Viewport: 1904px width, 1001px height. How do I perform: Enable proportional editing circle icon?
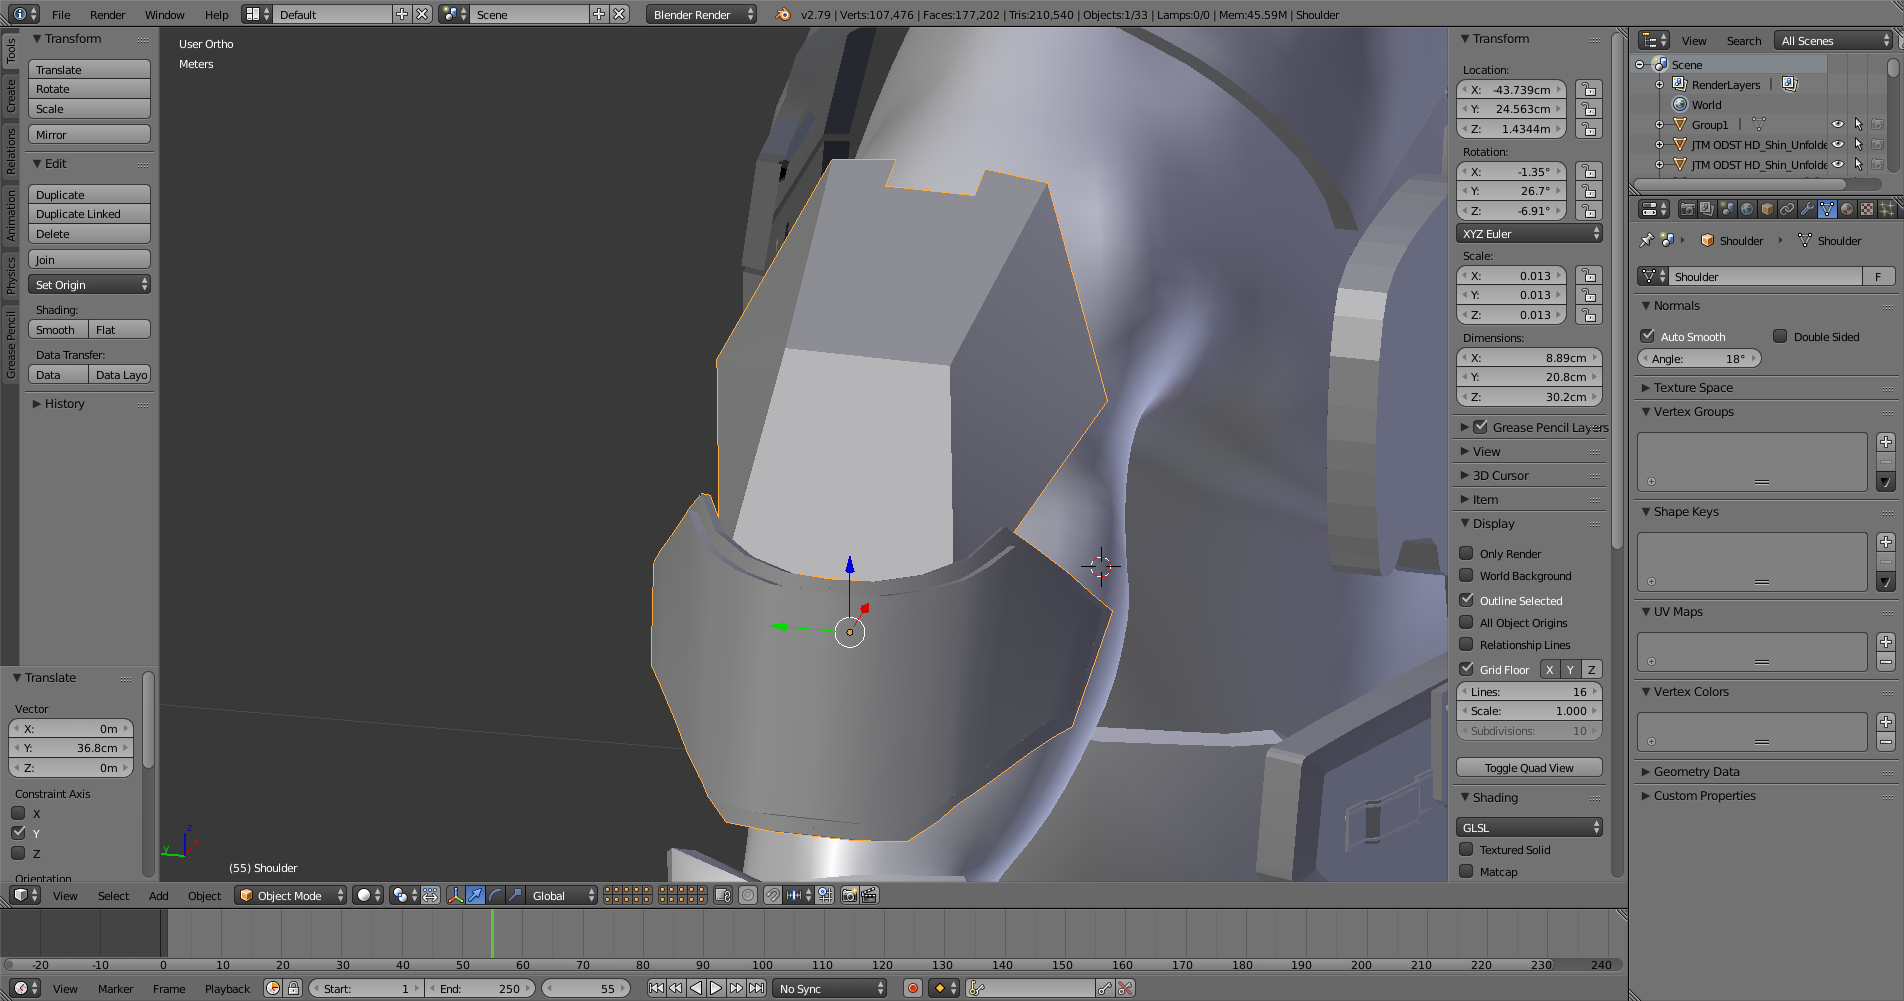748,895
